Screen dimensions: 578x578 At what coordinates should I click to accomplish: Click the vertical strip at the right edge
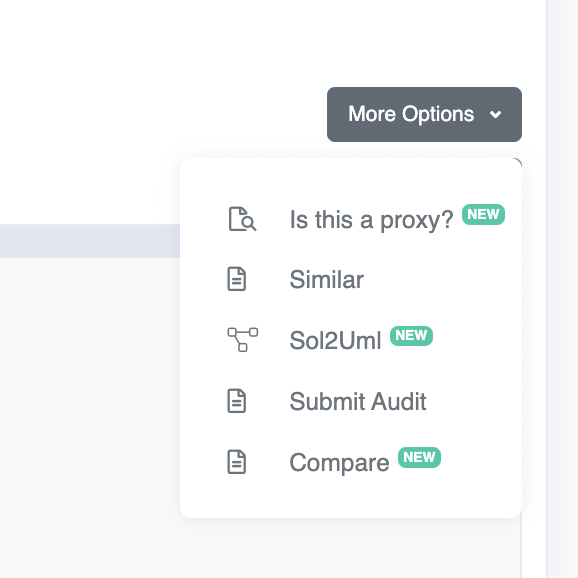tap(563, 289)
